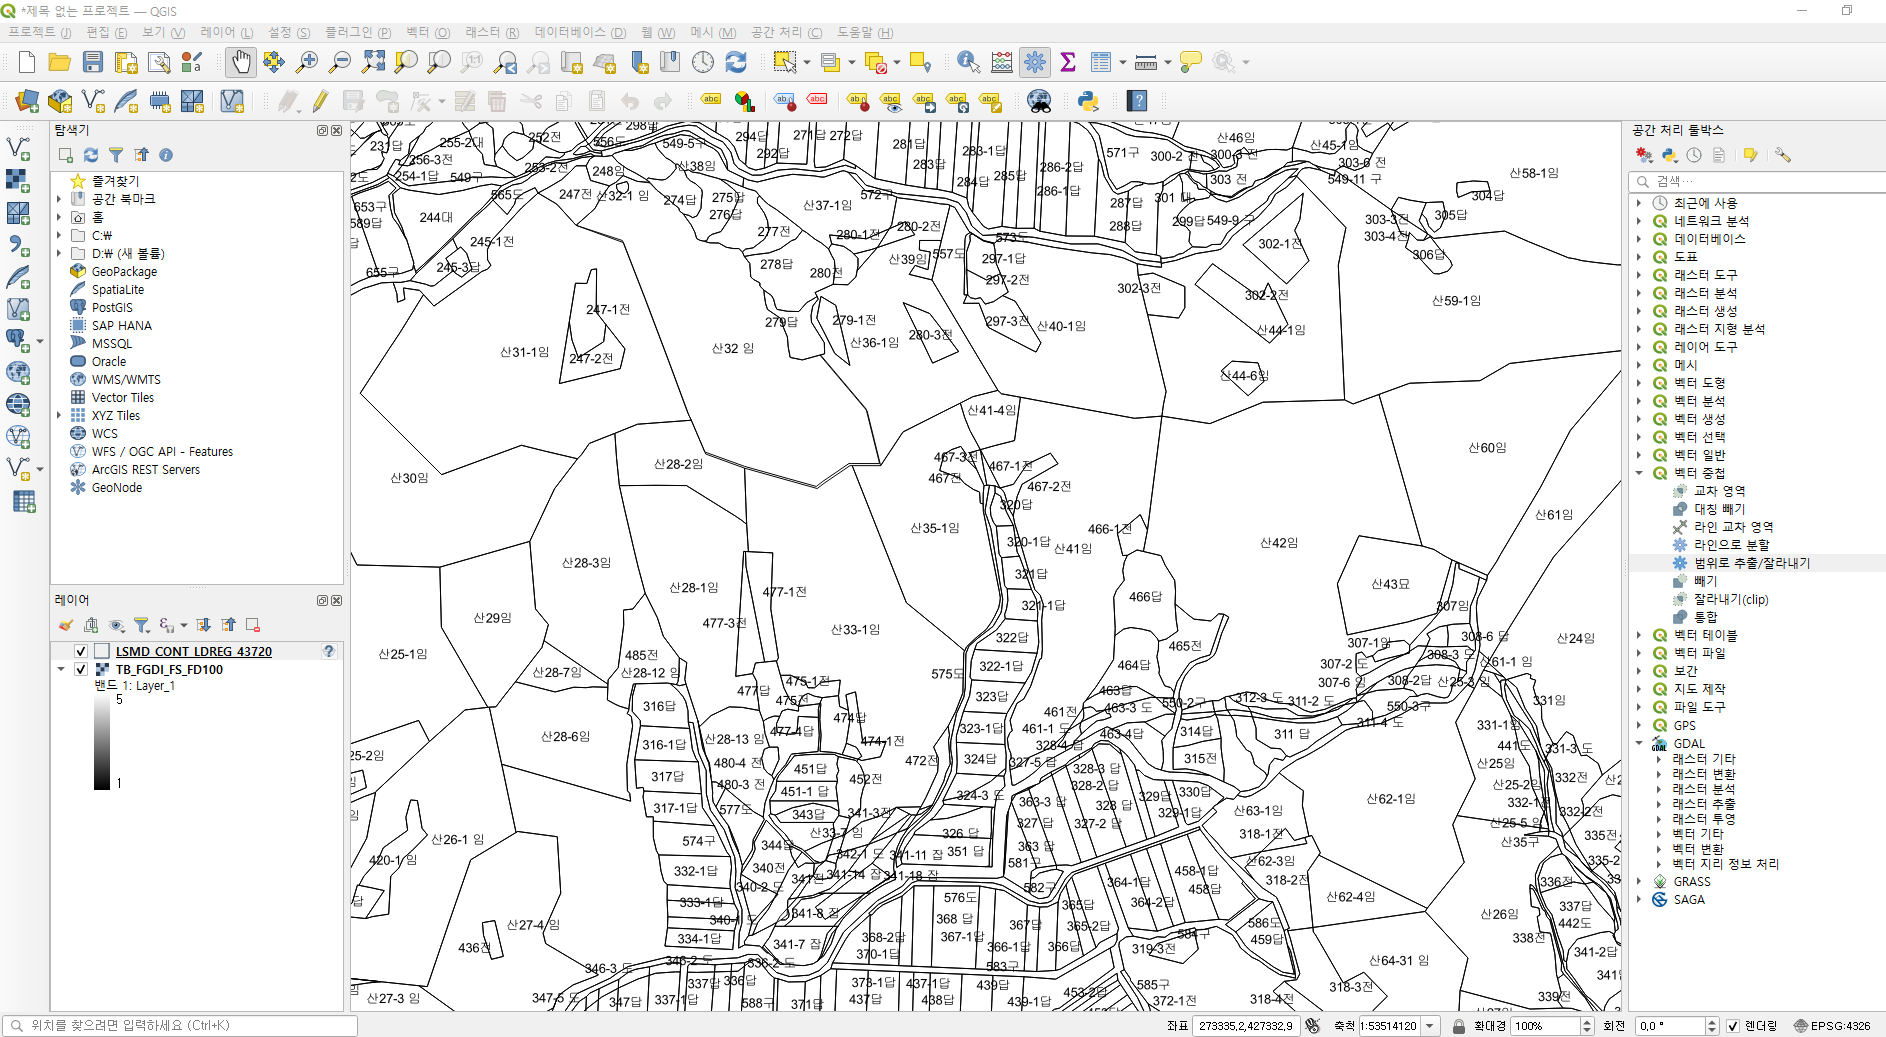1886x1037 pixels.
Task: Click LSMD_CONT_LDREG_43720 layer symbol swatch
Action: [x=102, y=651]
